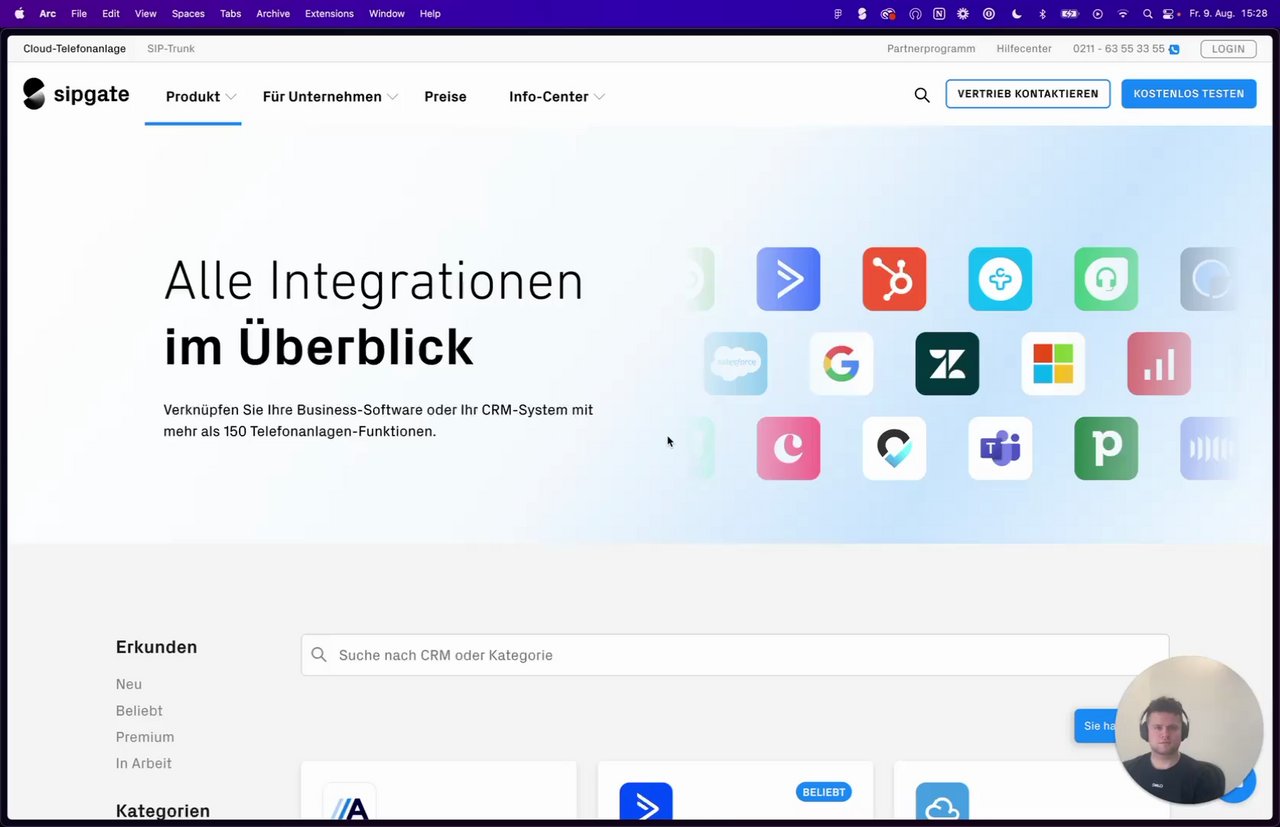Open the Tabs menu in Arc
The image size is (1280, 827).
pyautogui.click(x=230, y=14)
